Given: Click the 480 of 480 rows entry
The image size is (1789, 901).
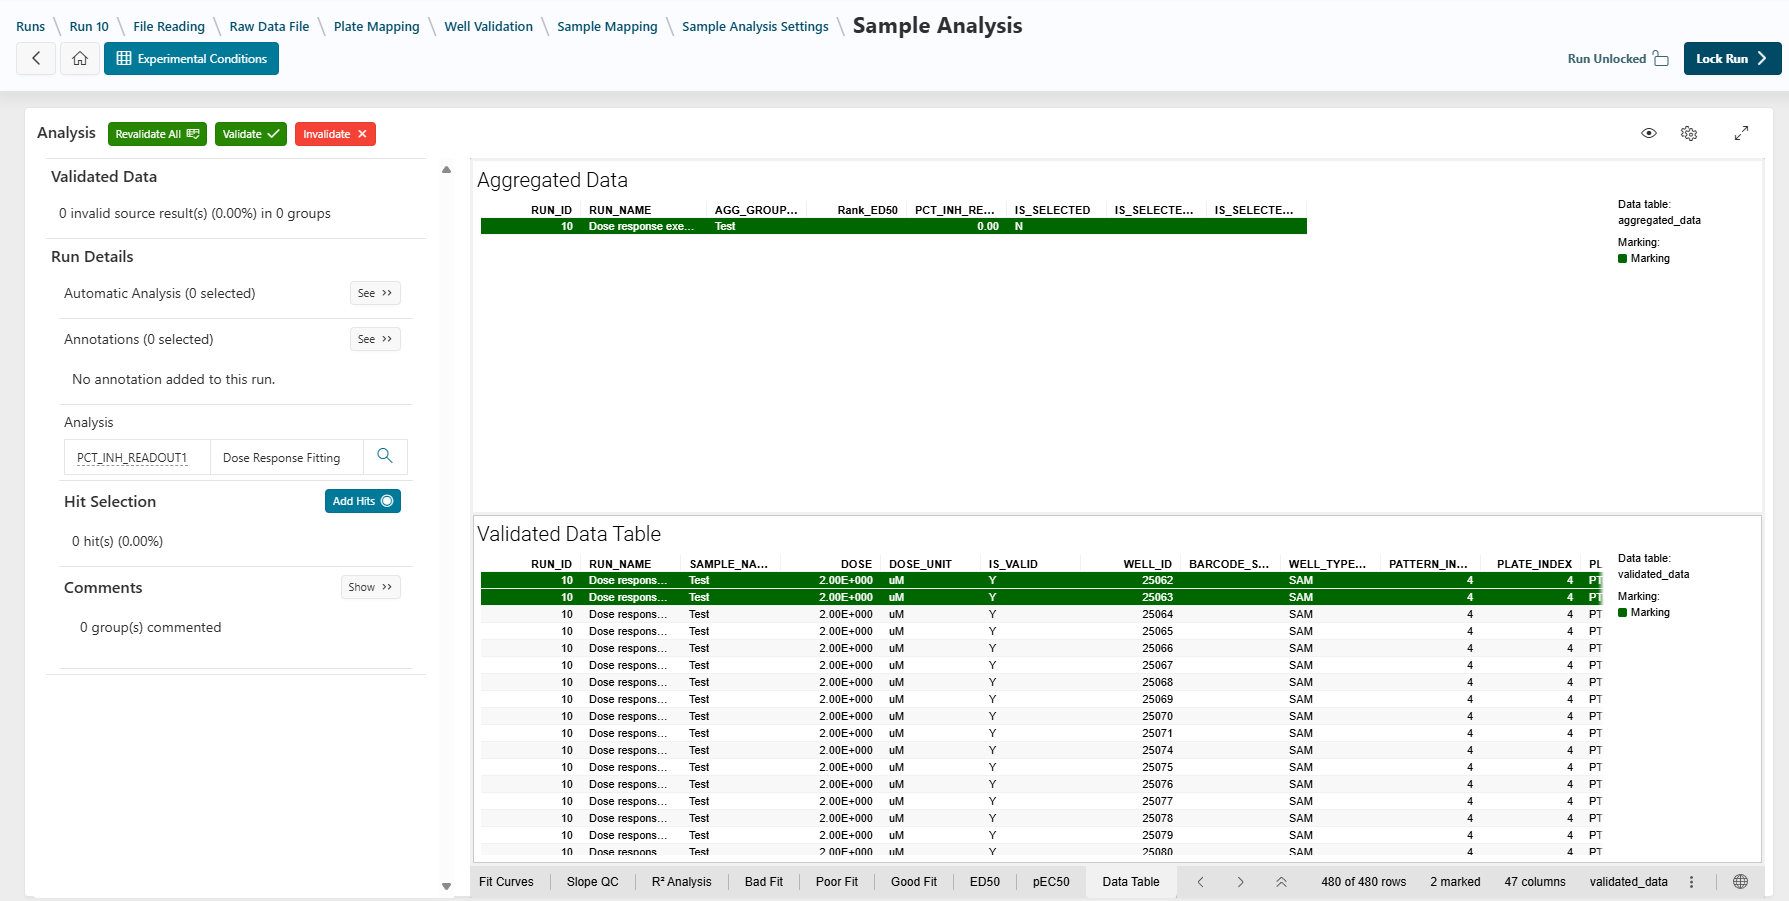Looking at the screenshot, I should click(x=1364, y=882).
